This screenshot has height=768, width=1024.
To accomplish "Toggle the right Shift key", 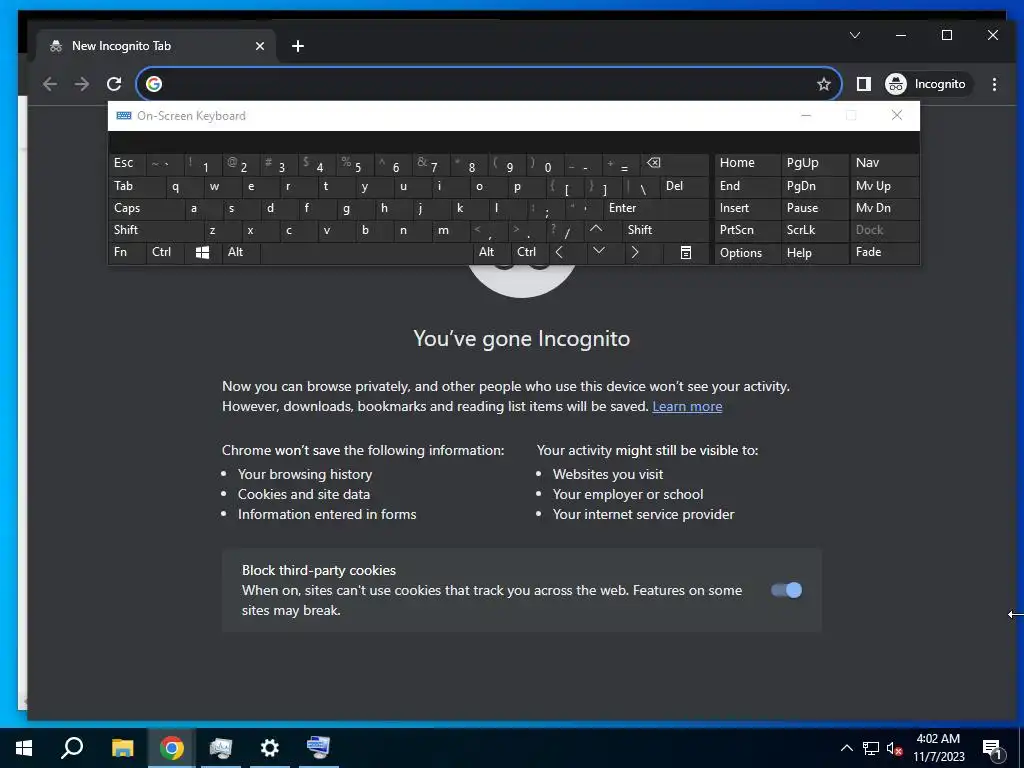I will coord(665,230).
